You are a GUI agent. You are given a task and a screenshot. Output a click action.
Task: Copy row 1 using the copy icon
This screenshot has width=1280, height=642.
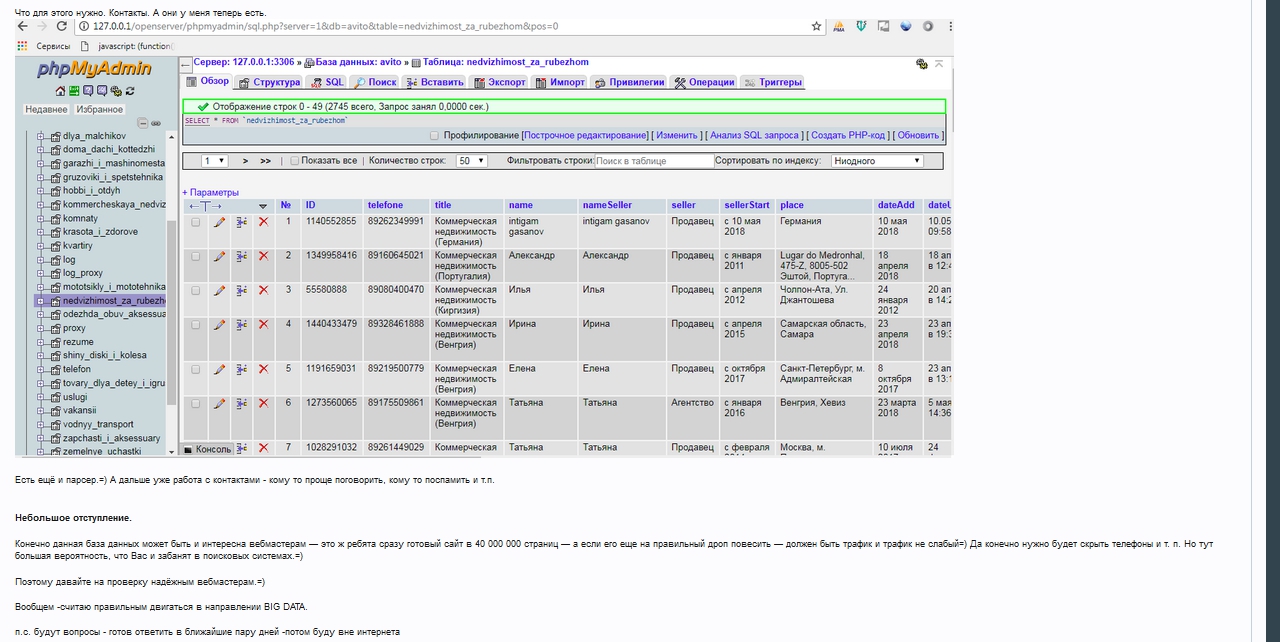242,222
